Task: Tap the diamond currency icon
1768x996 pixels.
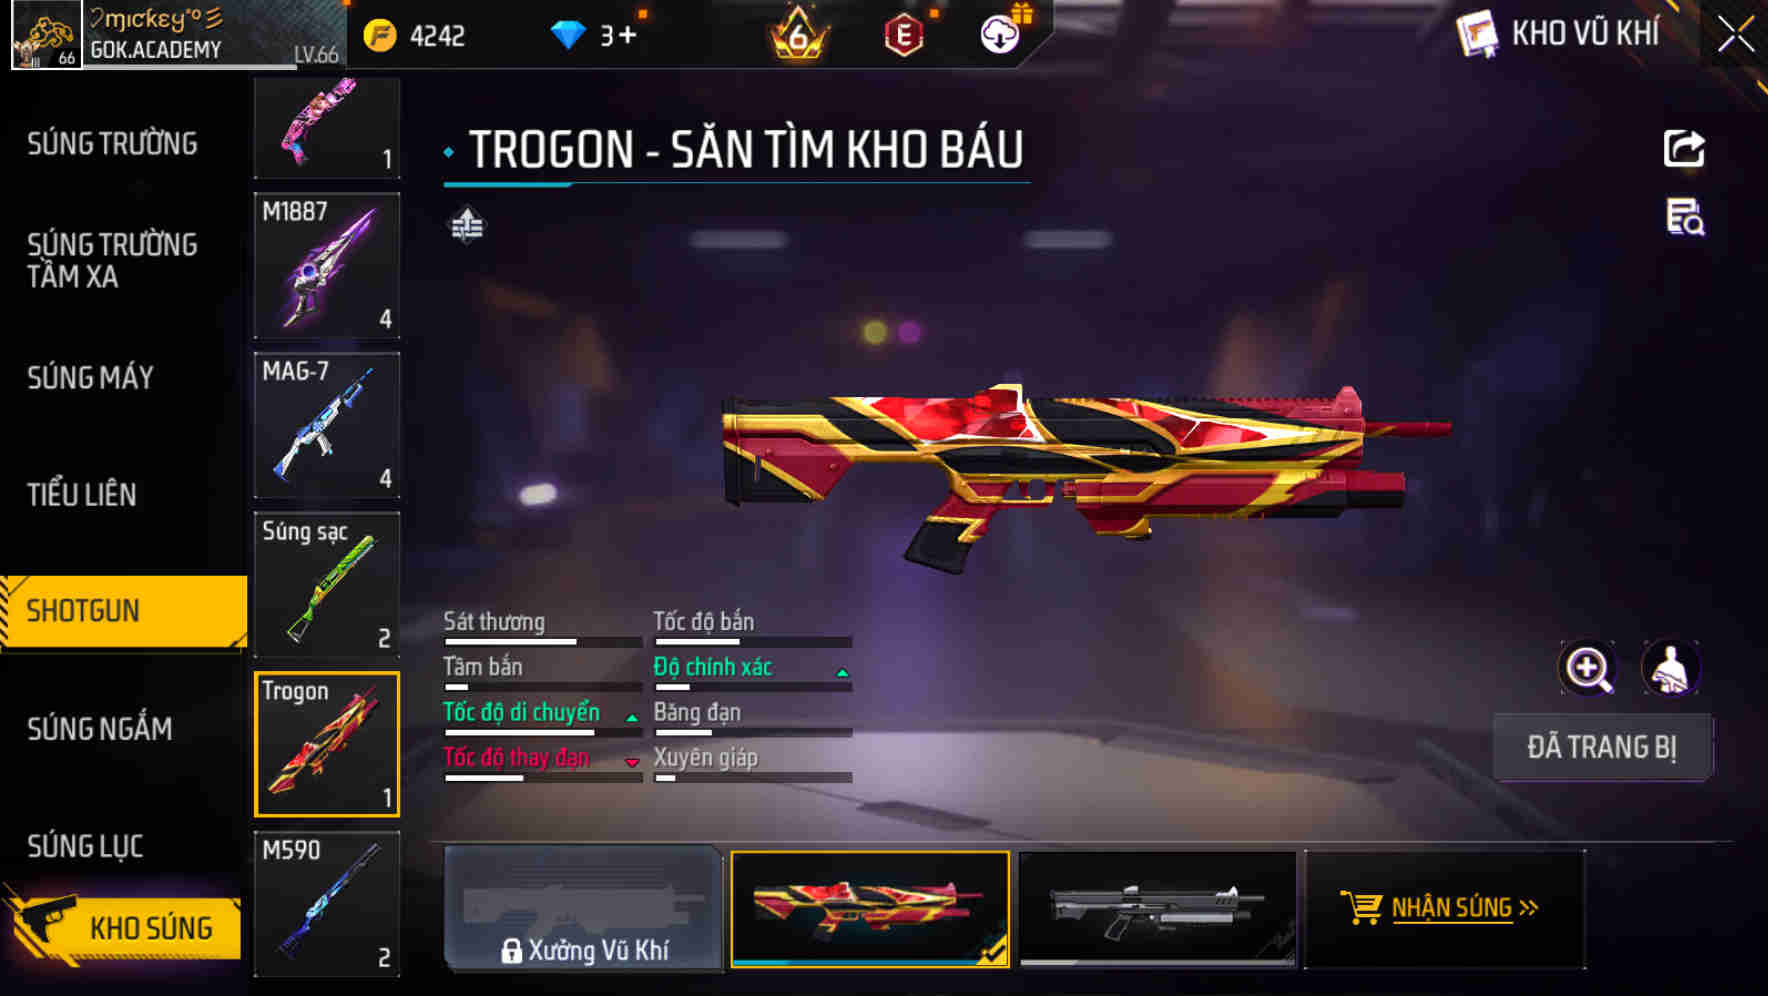Action: click(568, 36)
